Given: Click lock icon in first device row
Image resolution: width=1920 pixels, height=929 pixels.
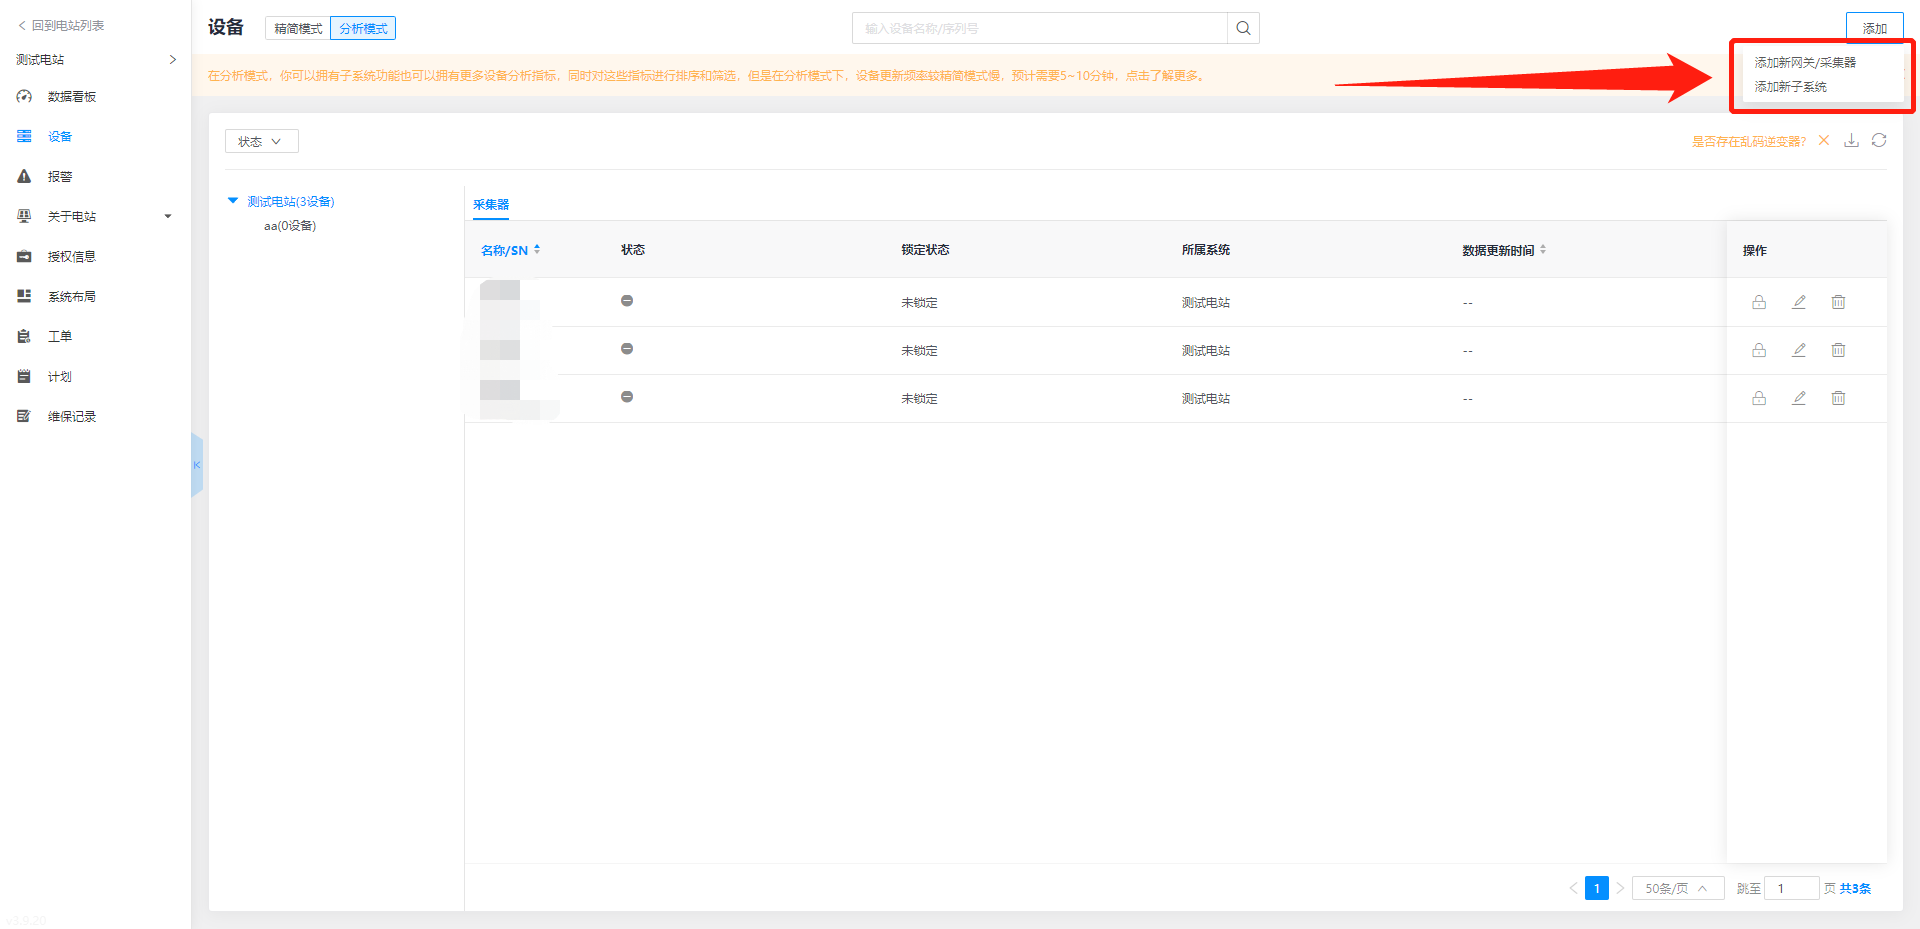Looking at the screenshot, I should click(1759, 302).
